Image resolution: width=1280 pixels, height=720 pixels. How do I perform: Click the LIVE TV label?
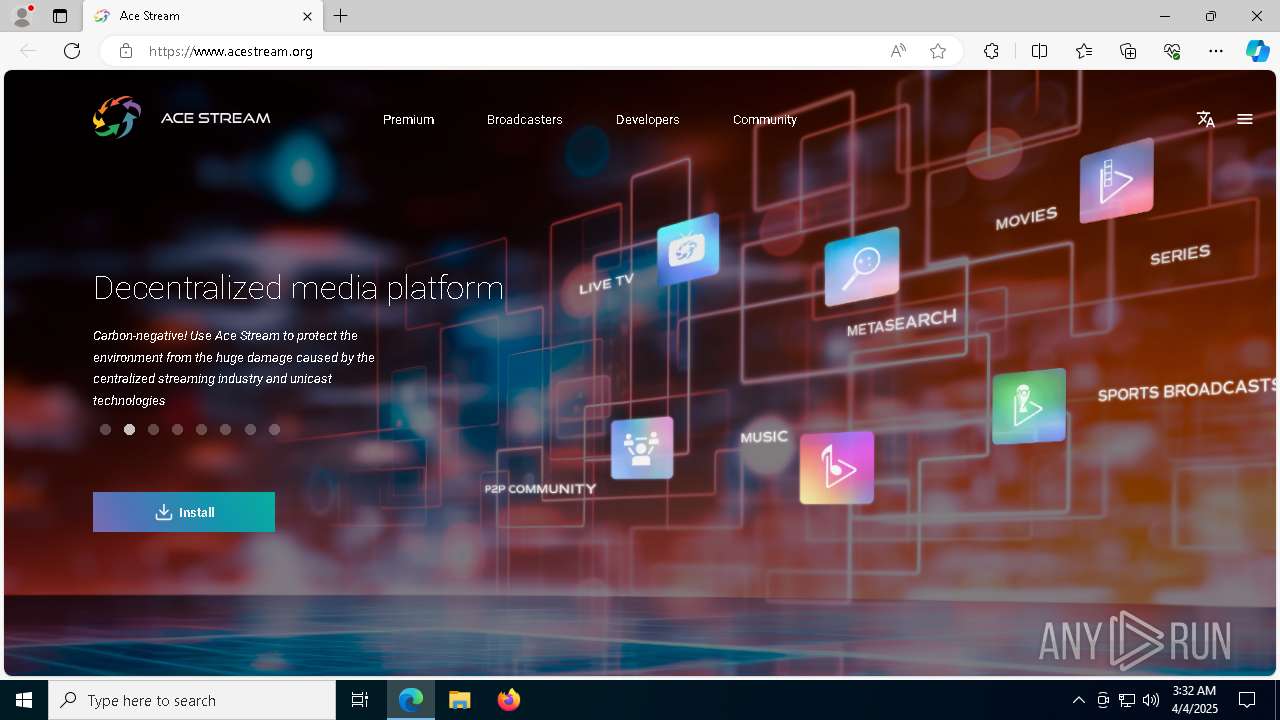606,284
